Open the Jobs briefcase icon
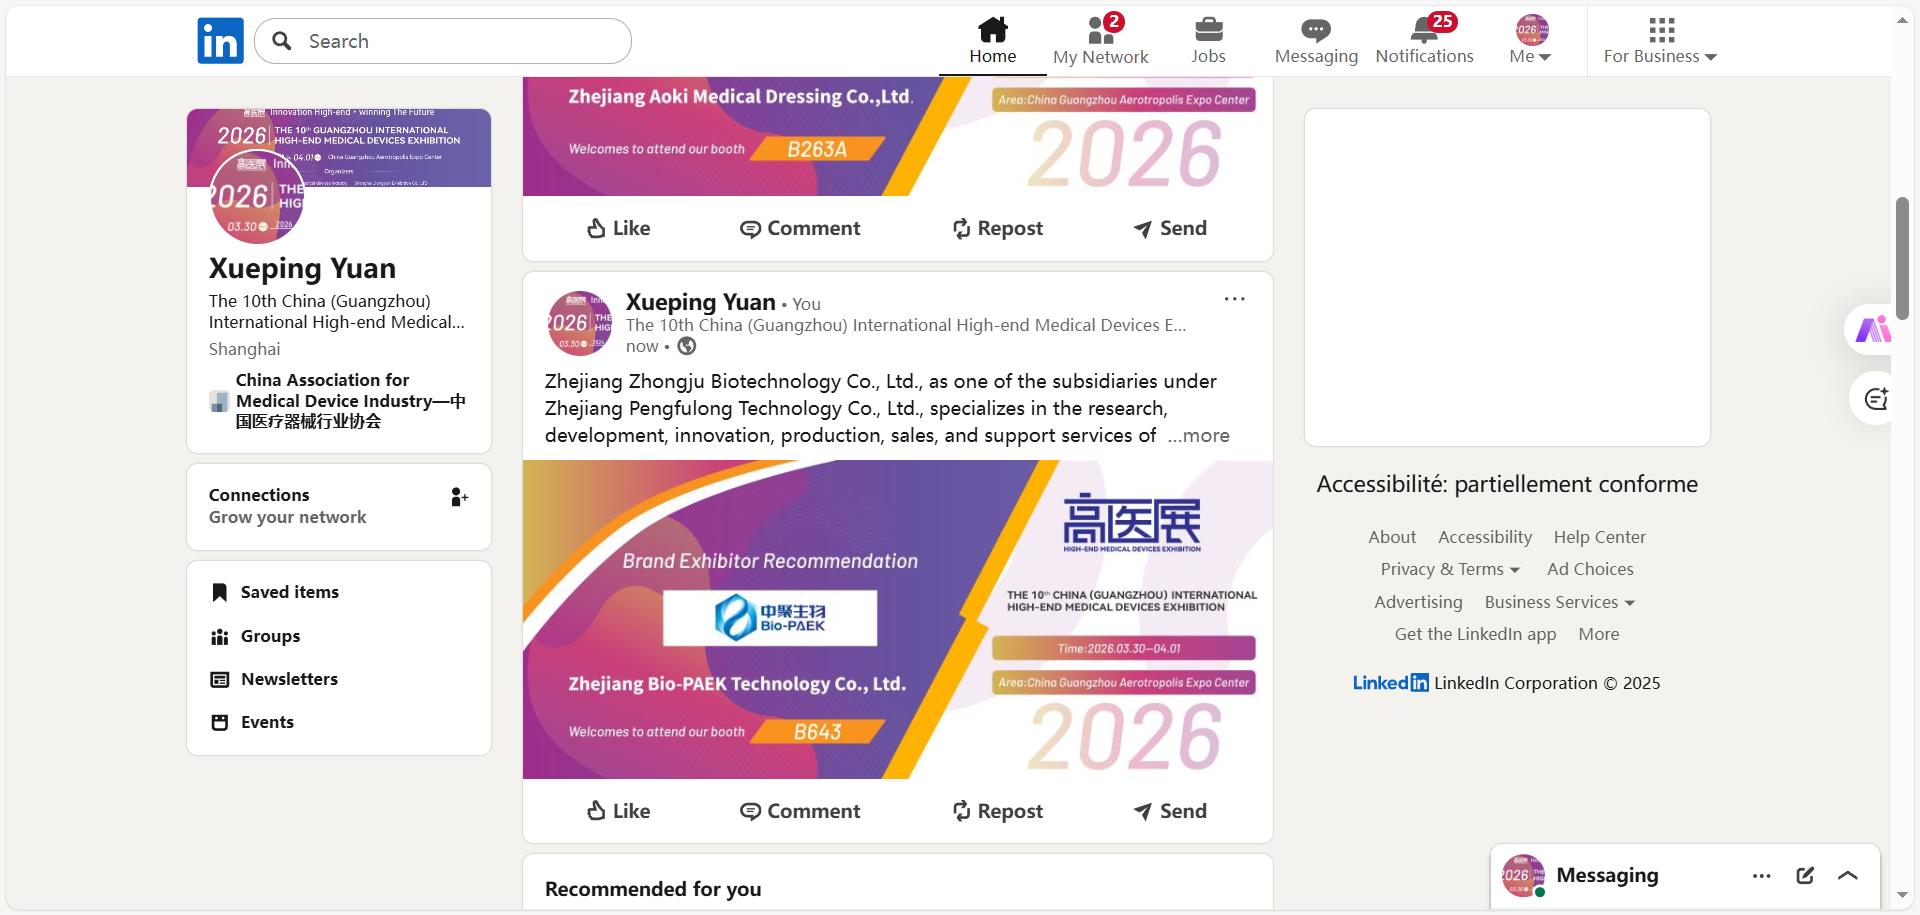The height and width of the screenshot is (915, 1920). pos(1208,29)
